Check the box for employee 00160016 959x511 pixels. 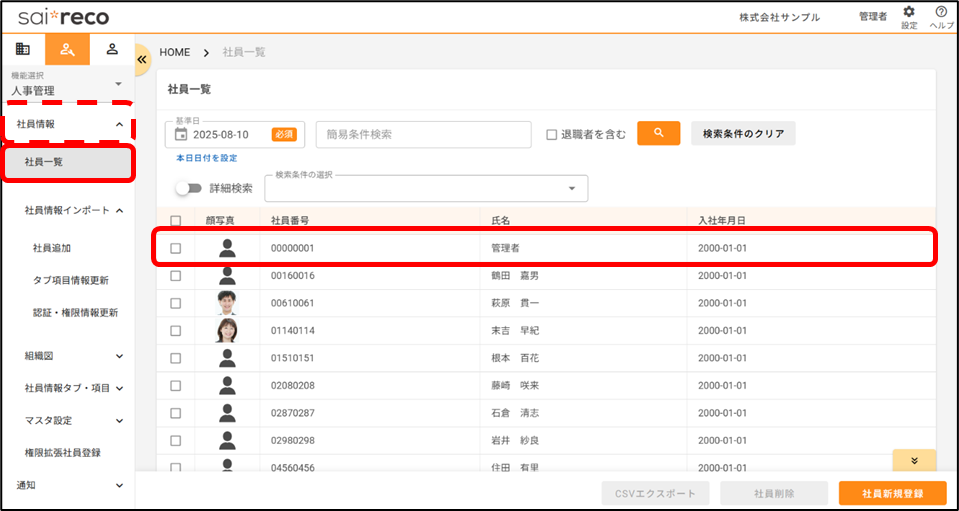176,275
